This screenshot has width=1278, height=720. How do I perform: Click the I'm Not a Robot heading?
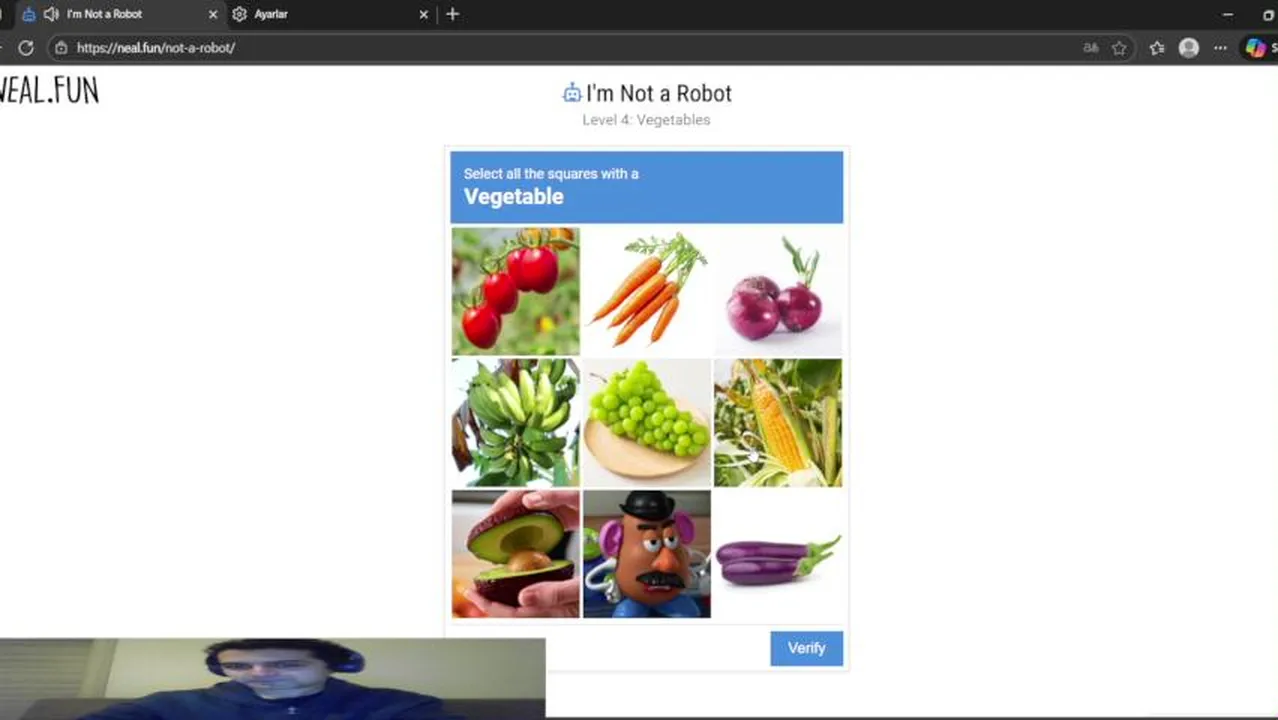click(659, 93)
